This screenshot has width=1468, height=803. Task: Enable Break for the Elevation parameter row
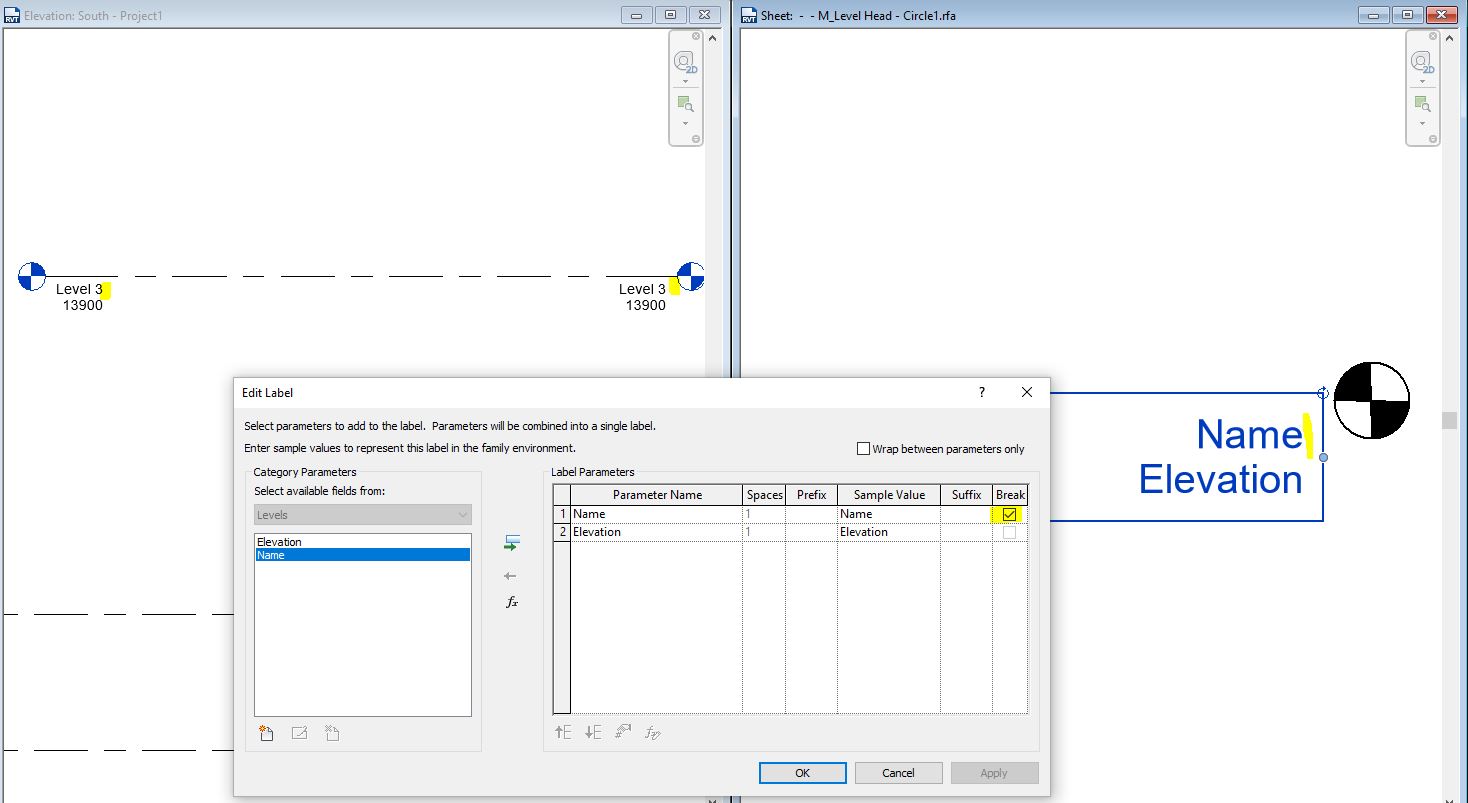point(1010,531)
